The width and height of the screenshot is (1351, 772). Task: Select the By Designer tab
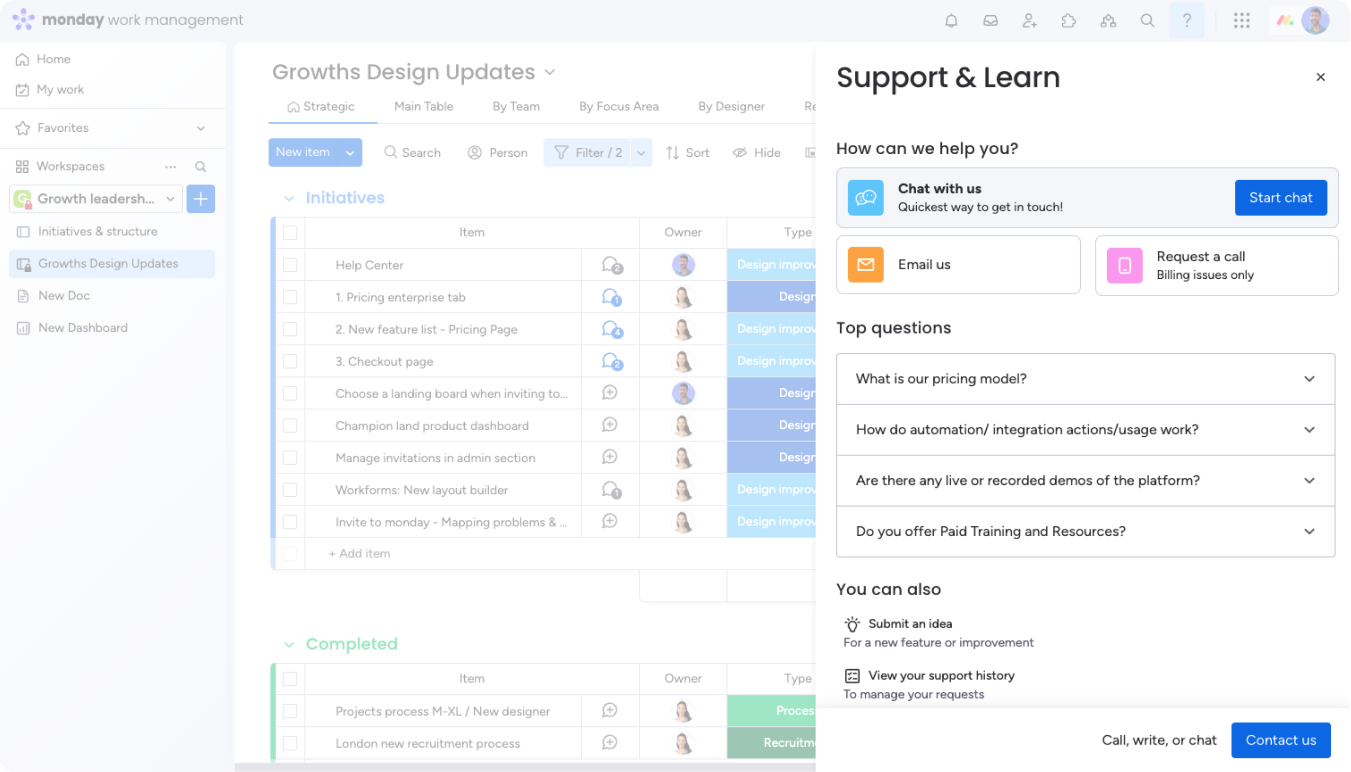click(731, 107)
